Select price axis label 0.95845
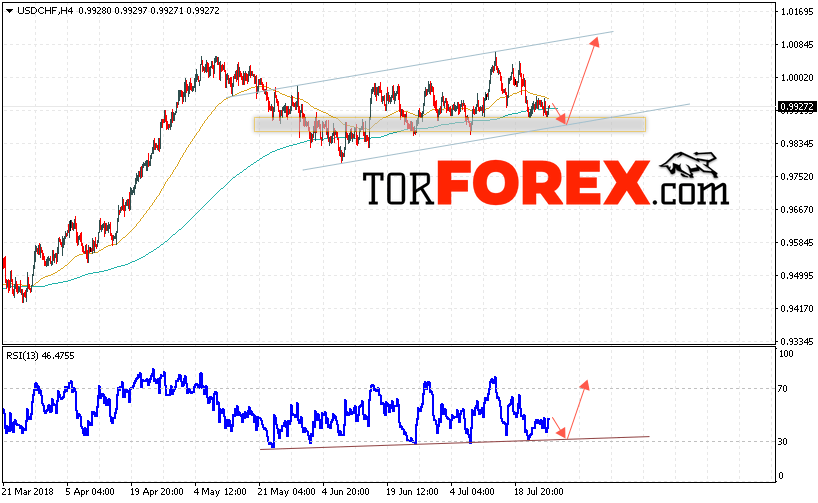Image resolution: width=818 pixels, height=503 pixels. [x=797, y=243]
